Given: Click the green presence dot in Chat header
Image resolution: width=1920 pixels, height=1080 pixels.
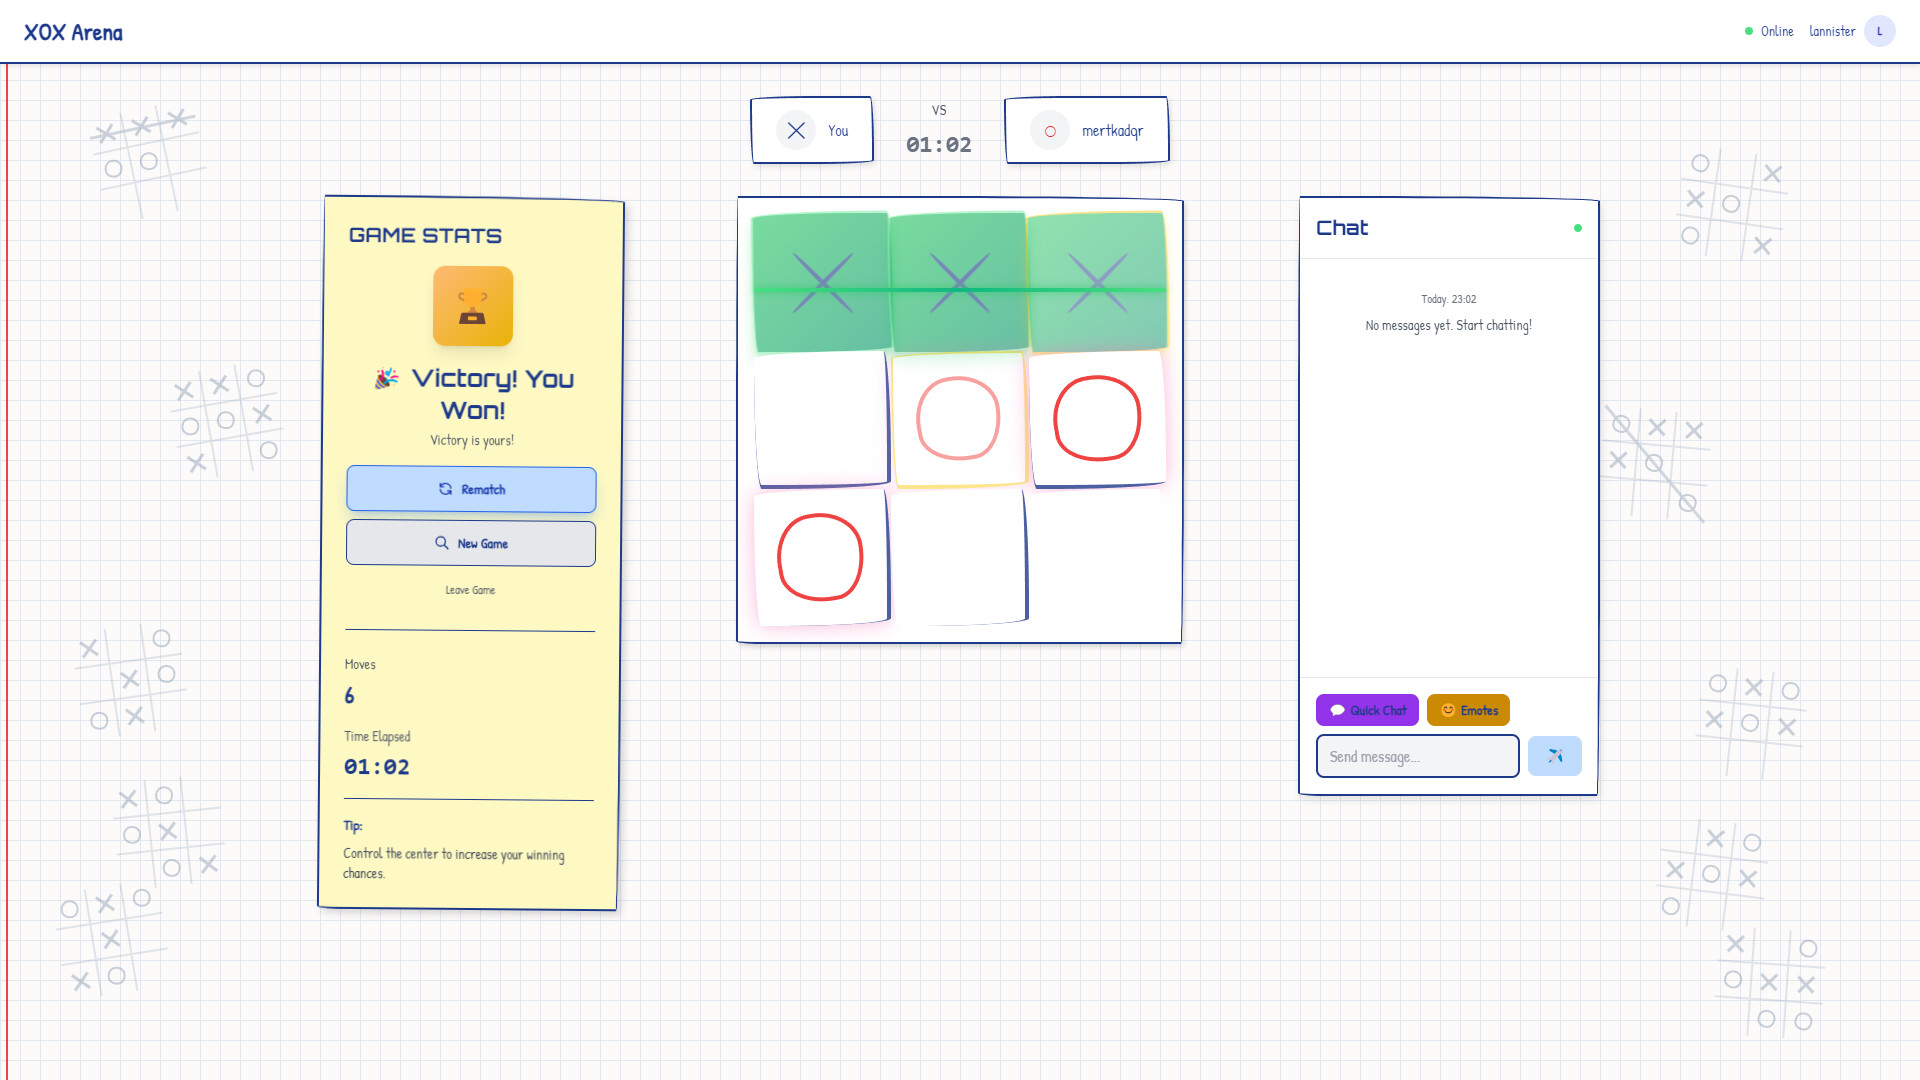Looking at the screenshot, I should tap(1578, 228).
